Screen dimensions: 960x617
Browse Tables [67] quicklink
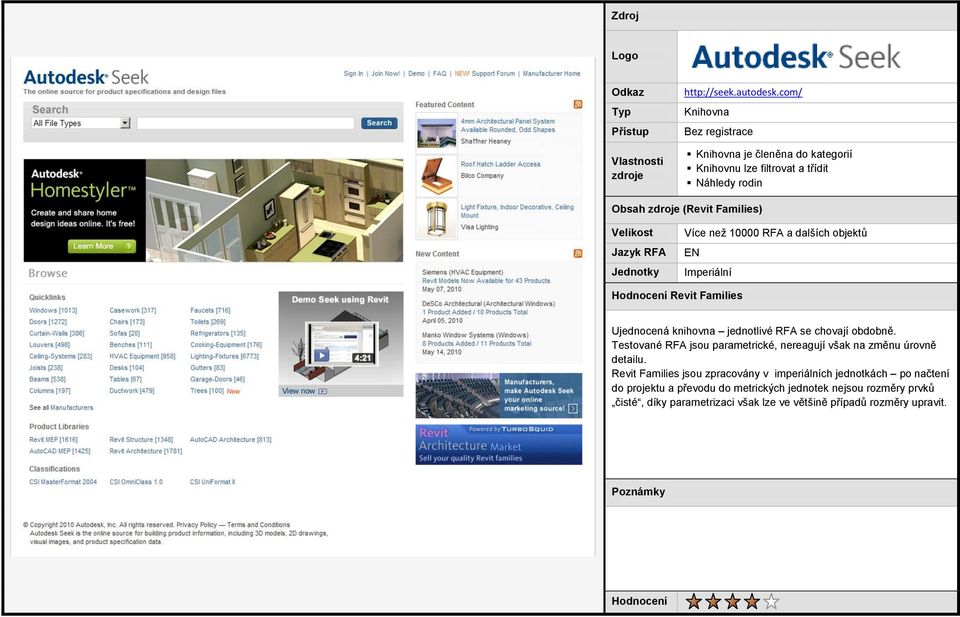[126, 380]
